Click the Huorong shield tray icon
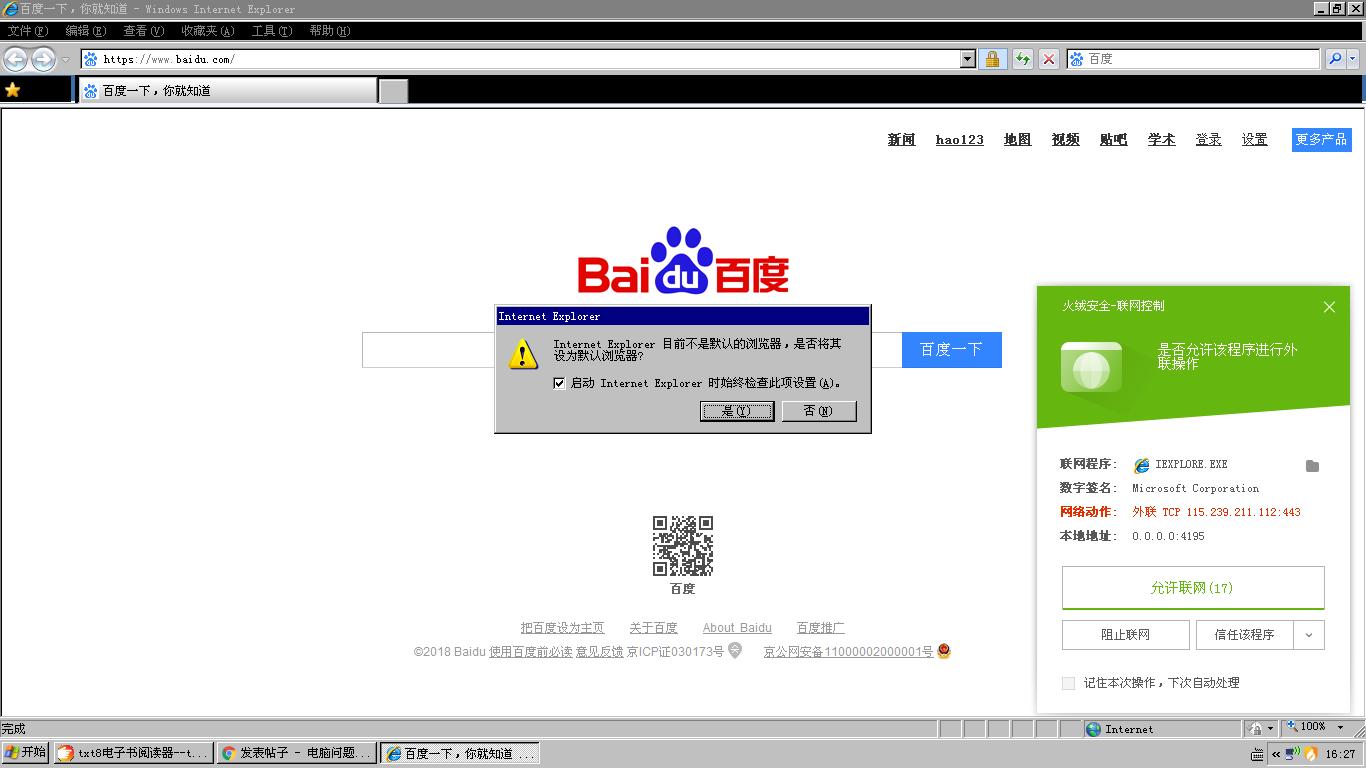 click(1311, 753)
